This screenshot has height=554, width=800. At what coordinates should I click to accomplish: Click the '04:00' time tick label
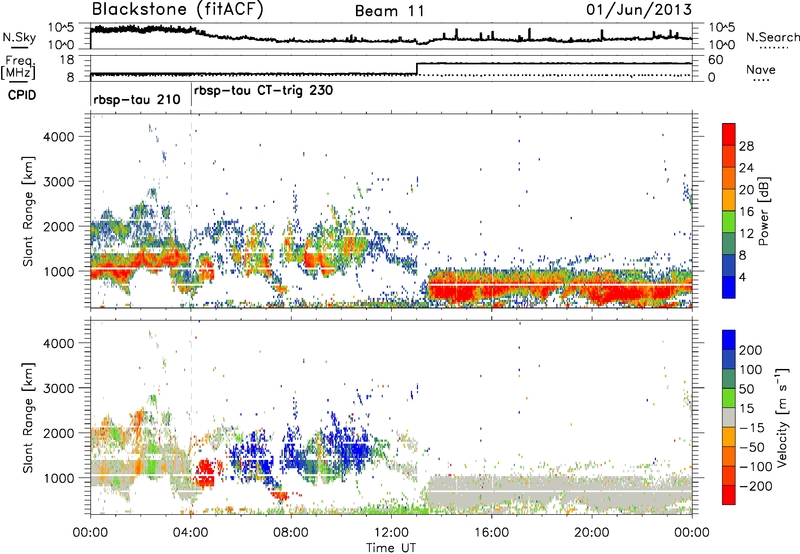click(x=191, y=533)
